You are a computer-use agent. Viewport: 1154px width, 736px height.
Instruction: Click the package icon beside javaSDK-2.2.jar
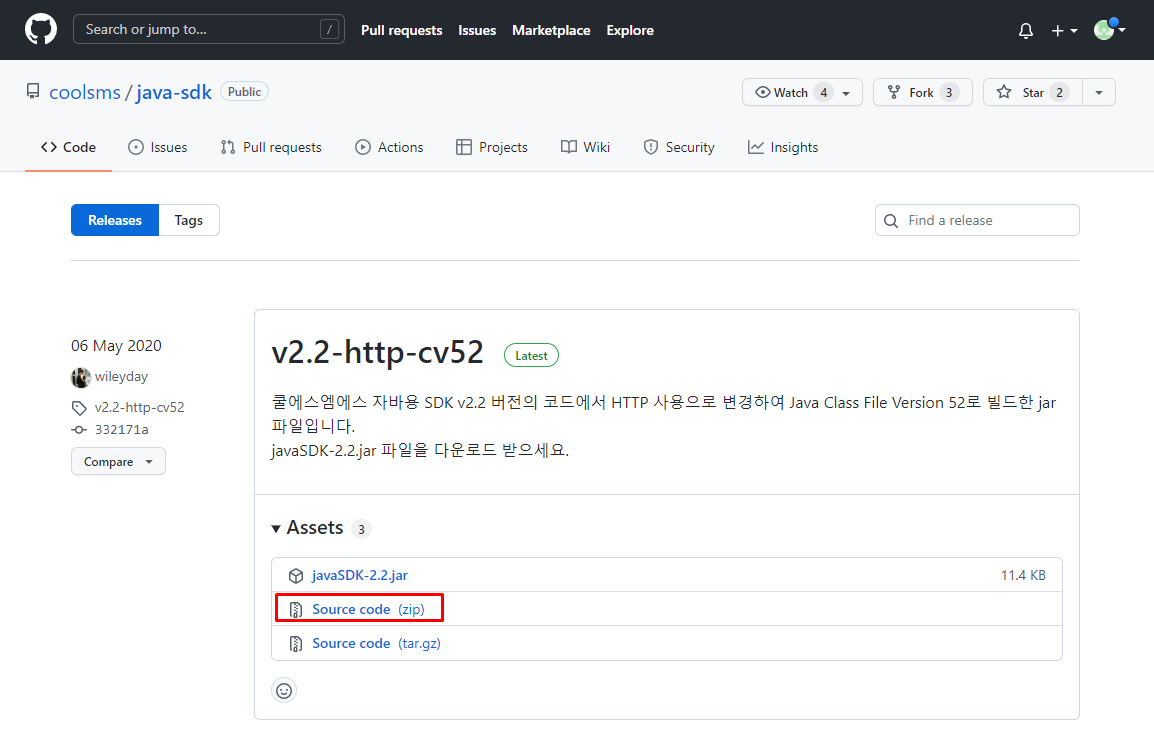point(296,576)
